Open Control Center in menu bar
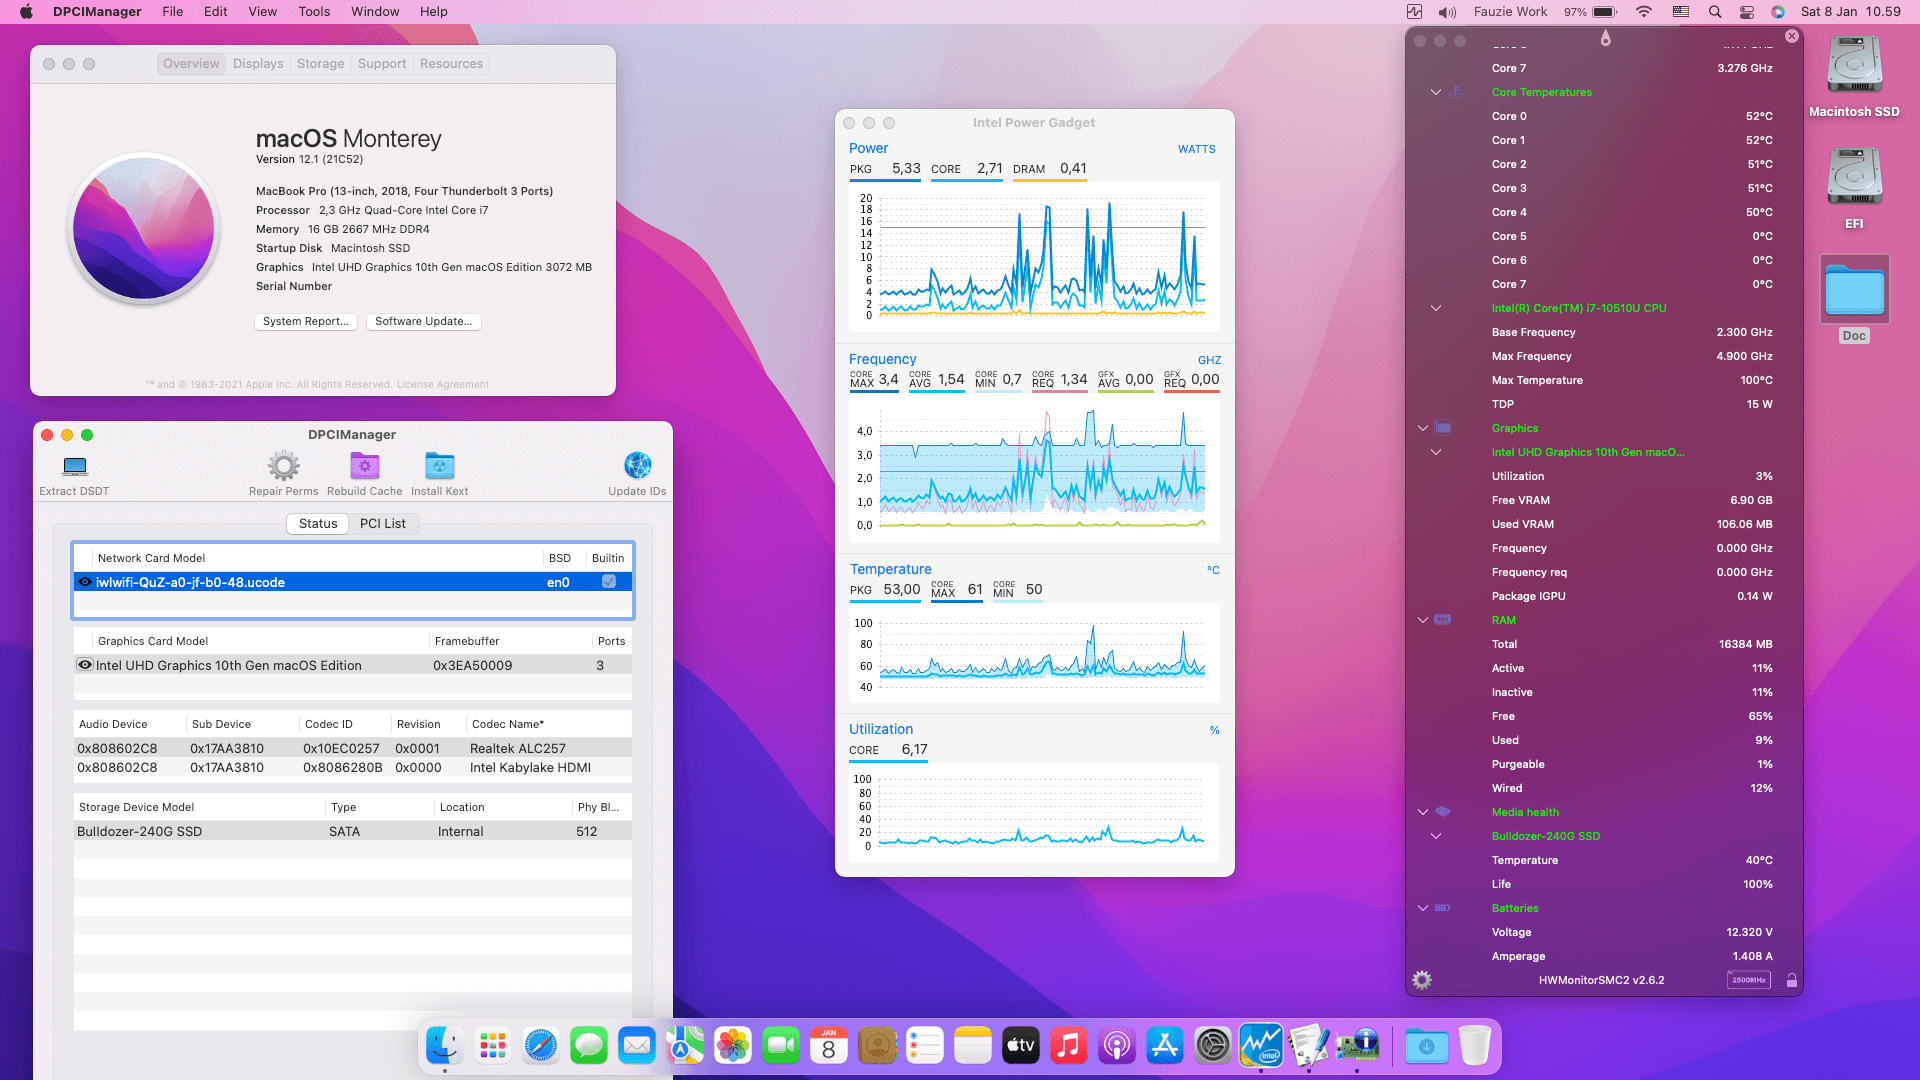This screenshot has width=1920, height=1080. pos(1747,12)
